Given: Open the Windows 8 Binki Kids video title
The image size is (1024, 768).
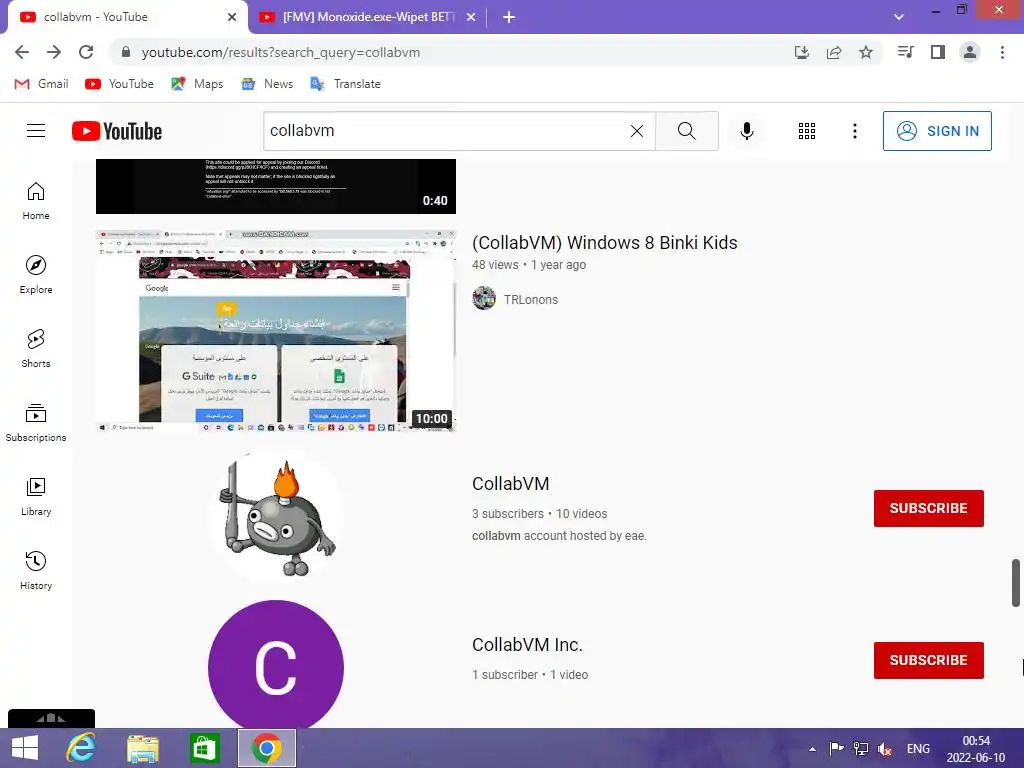Looking at the screenshot, I should tap(605, 243).
